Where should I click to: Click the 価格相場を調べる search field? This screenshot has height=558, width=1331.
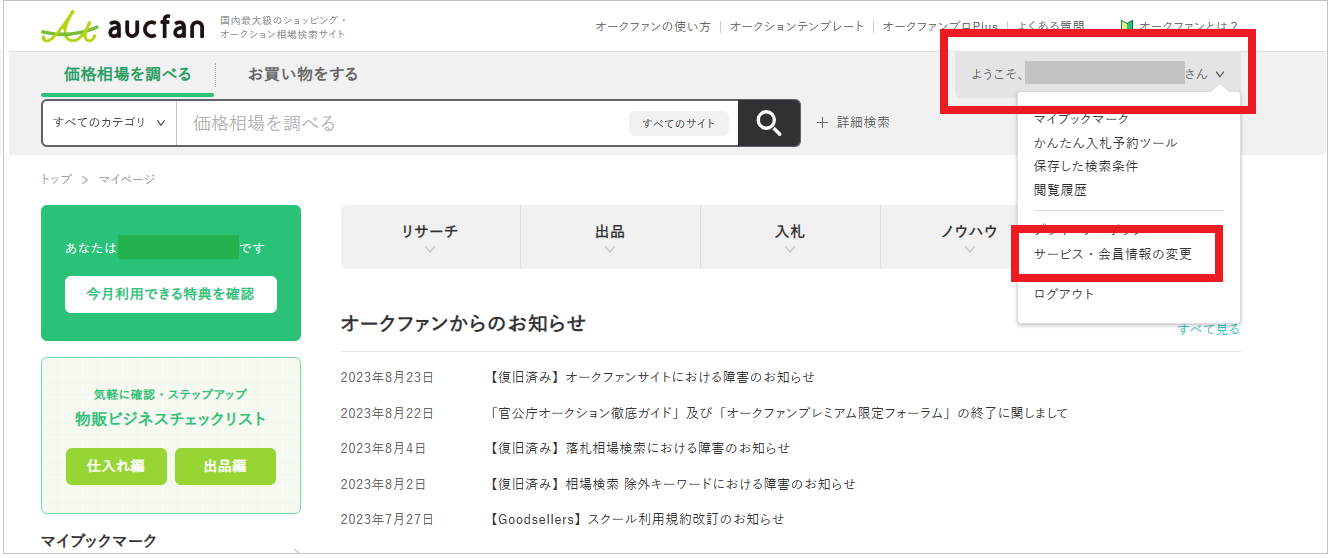click(x=401, y=123)
